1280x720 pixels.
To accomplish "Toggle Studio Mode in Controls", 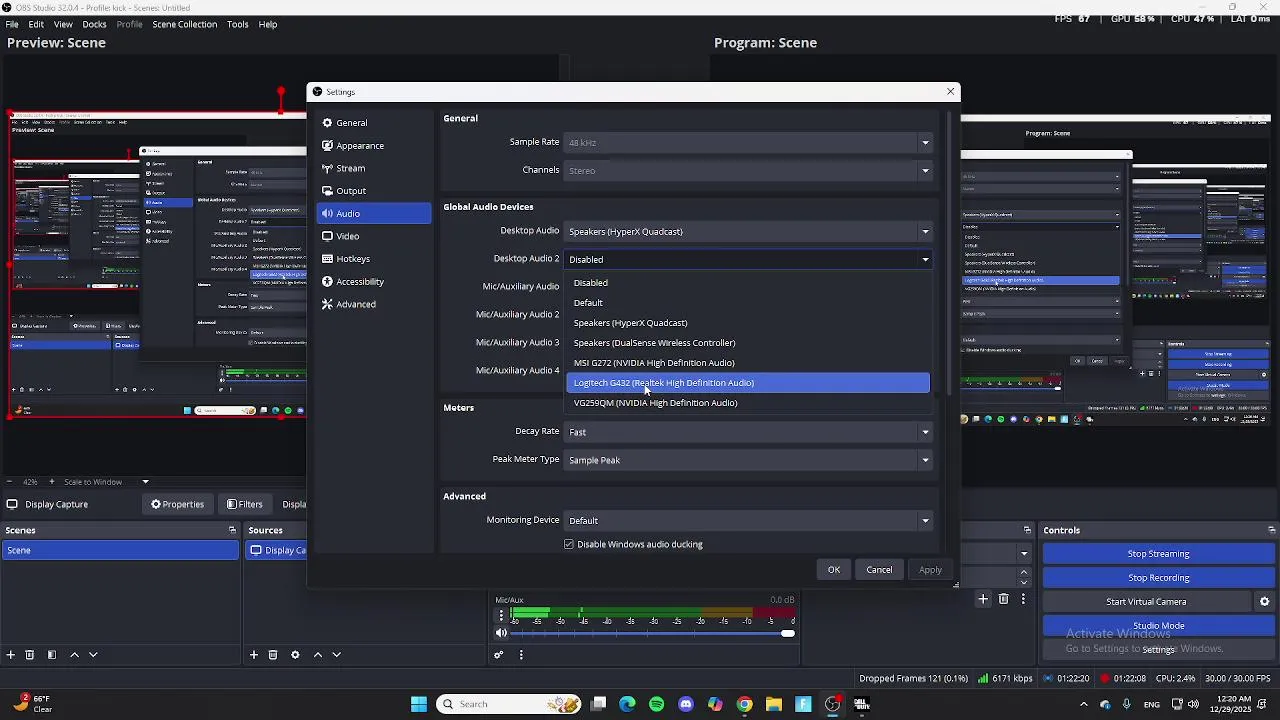I will (x=1158, y=626).
